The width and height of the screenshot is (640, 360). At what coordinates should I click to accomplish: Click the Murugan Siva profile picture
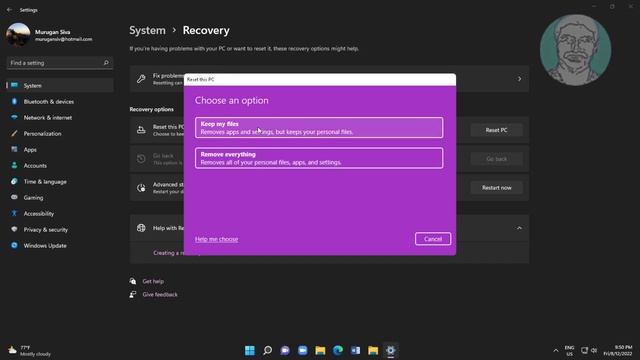tap(18, 35)
